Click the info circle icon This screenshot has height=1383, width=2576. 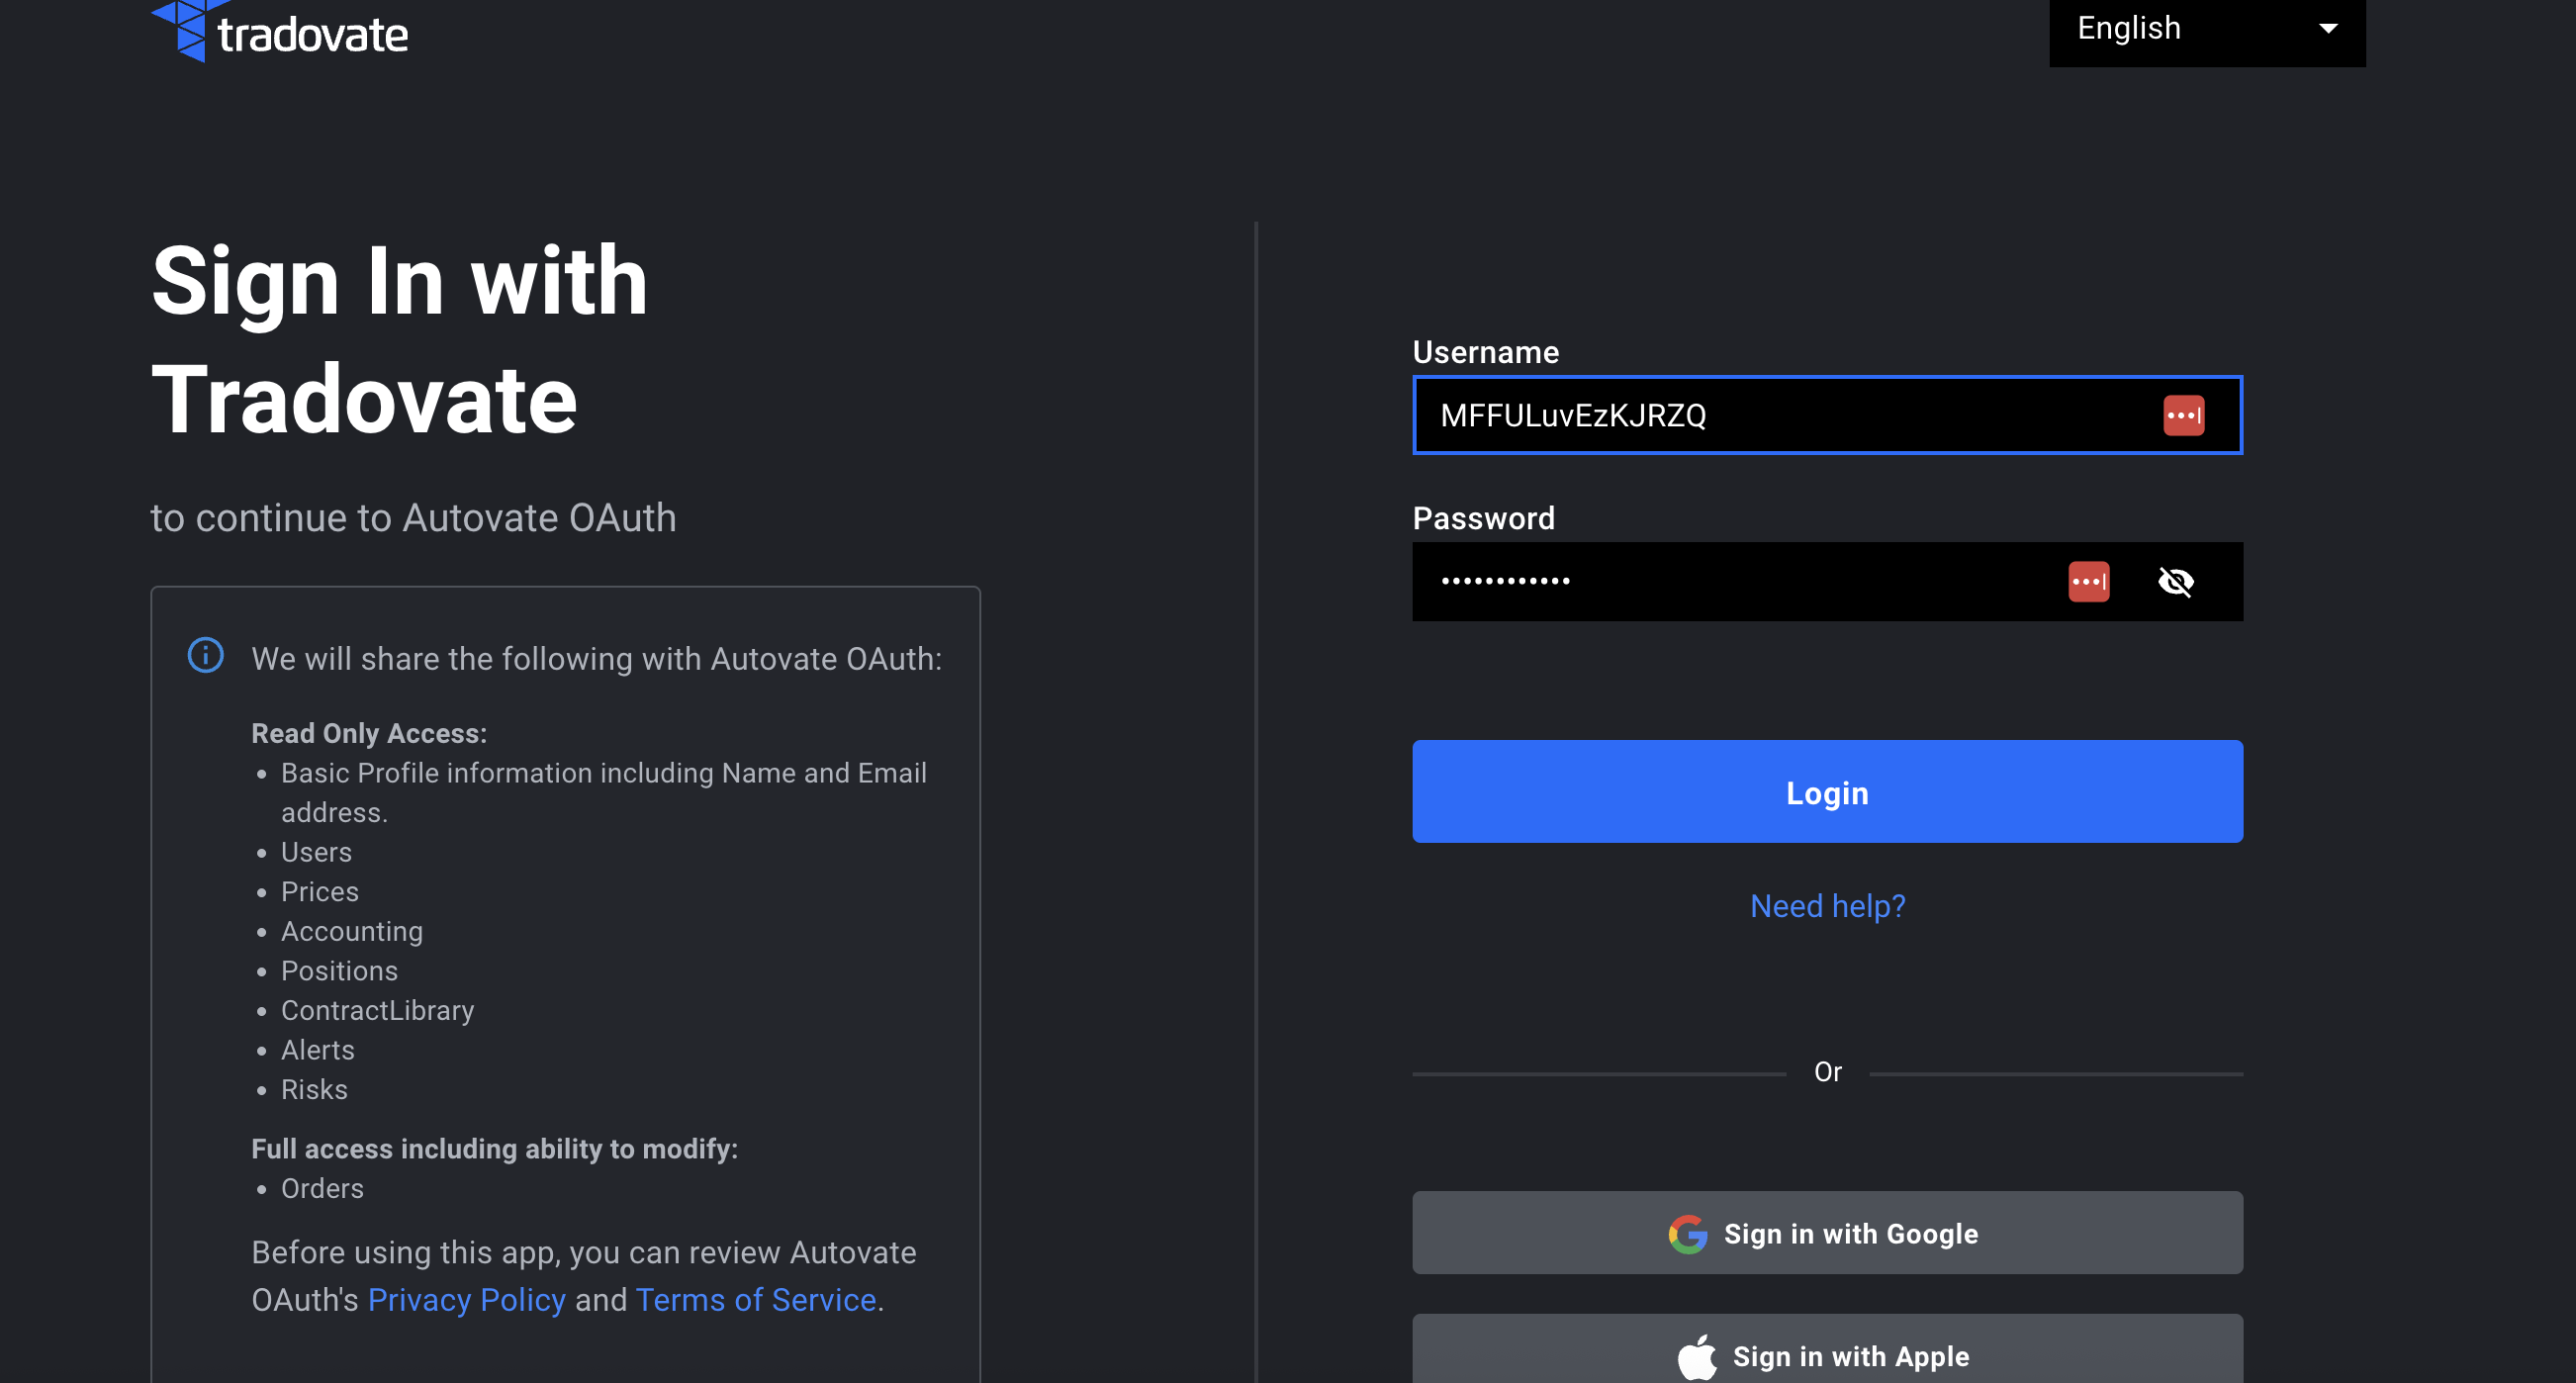[206, 656]
